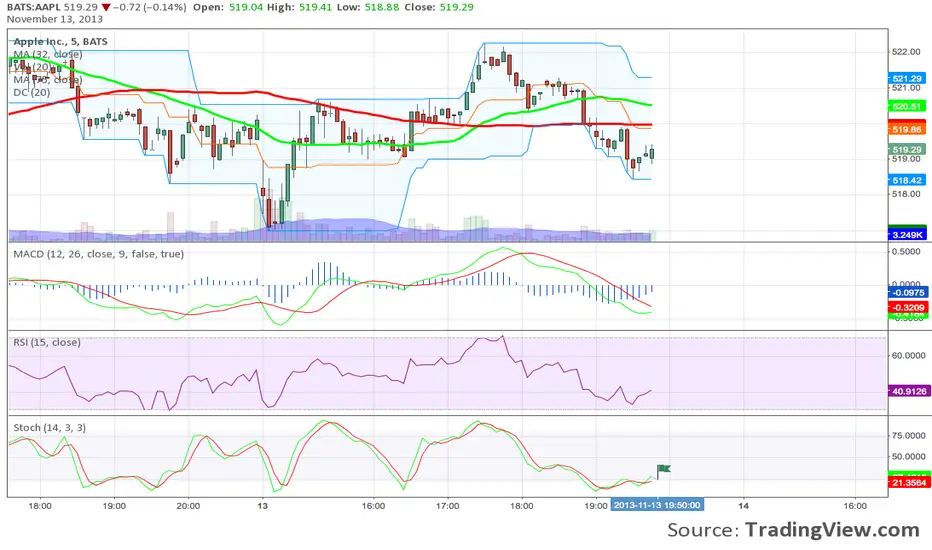The width and height of the screenshot is (932, 550).
Task: Click the 75.0000 Stoch axis label
Action: click(x=908, y=436)
